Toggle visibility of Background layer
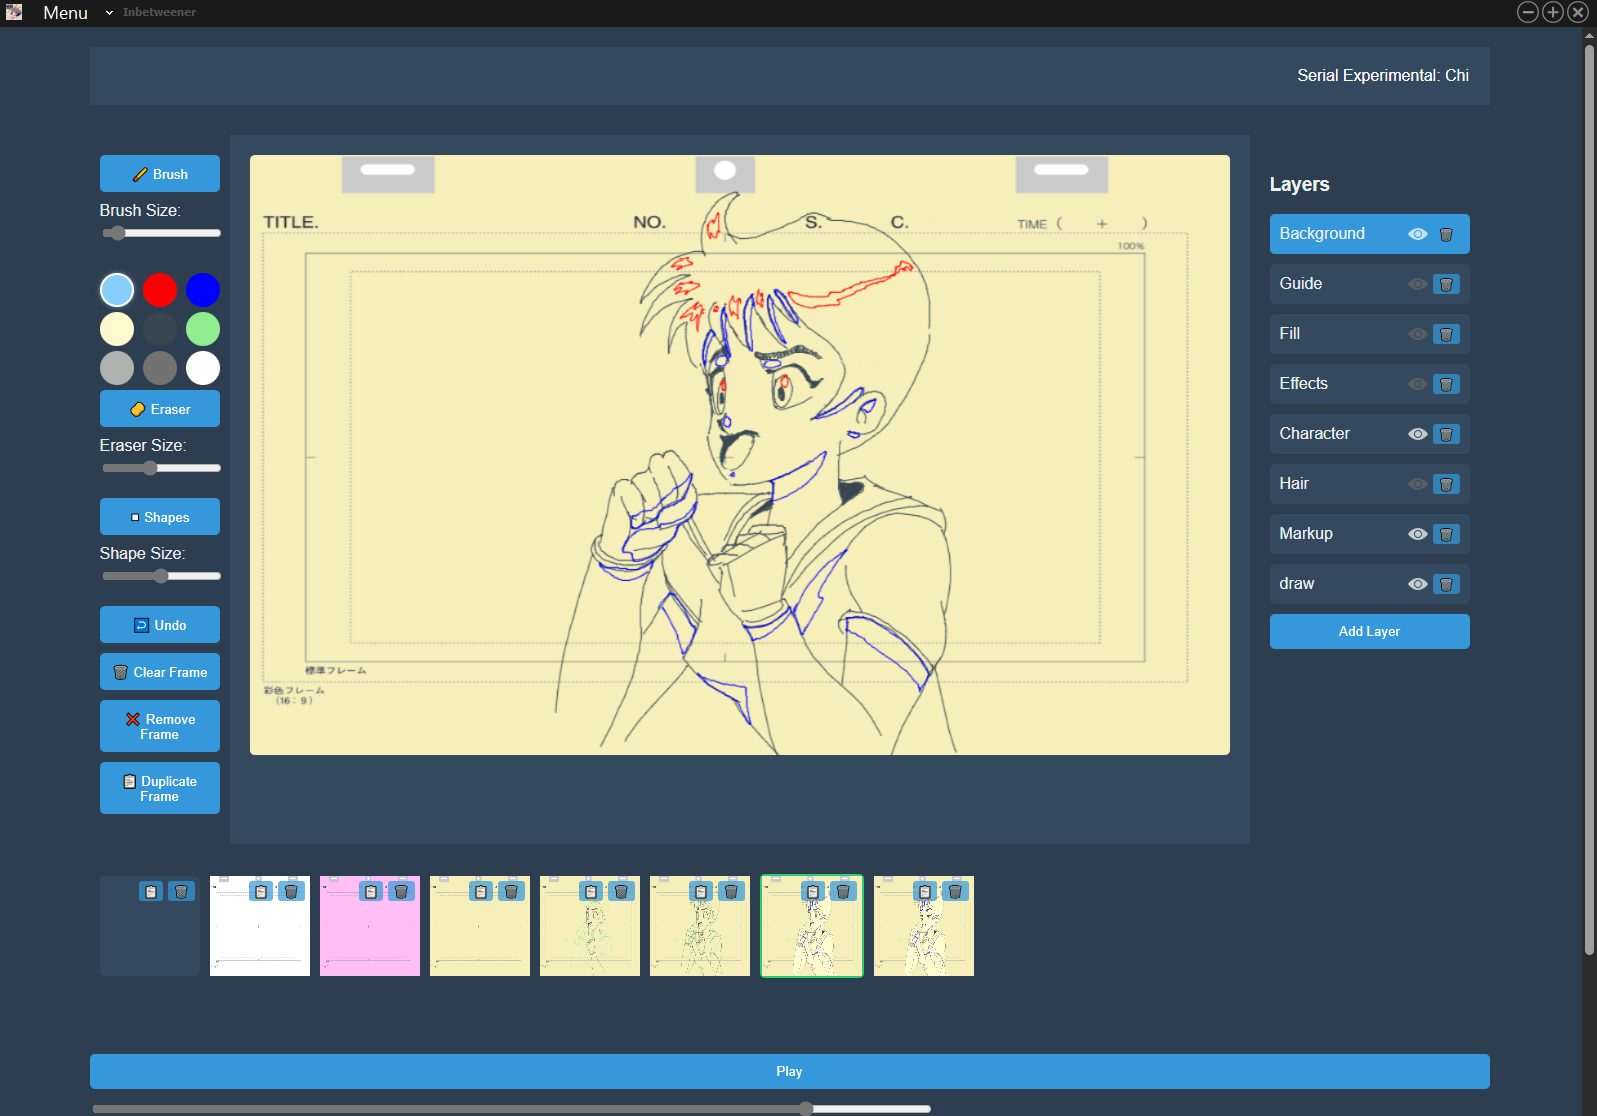This screenshot has height=1116, width=1597. (1417, 234)
